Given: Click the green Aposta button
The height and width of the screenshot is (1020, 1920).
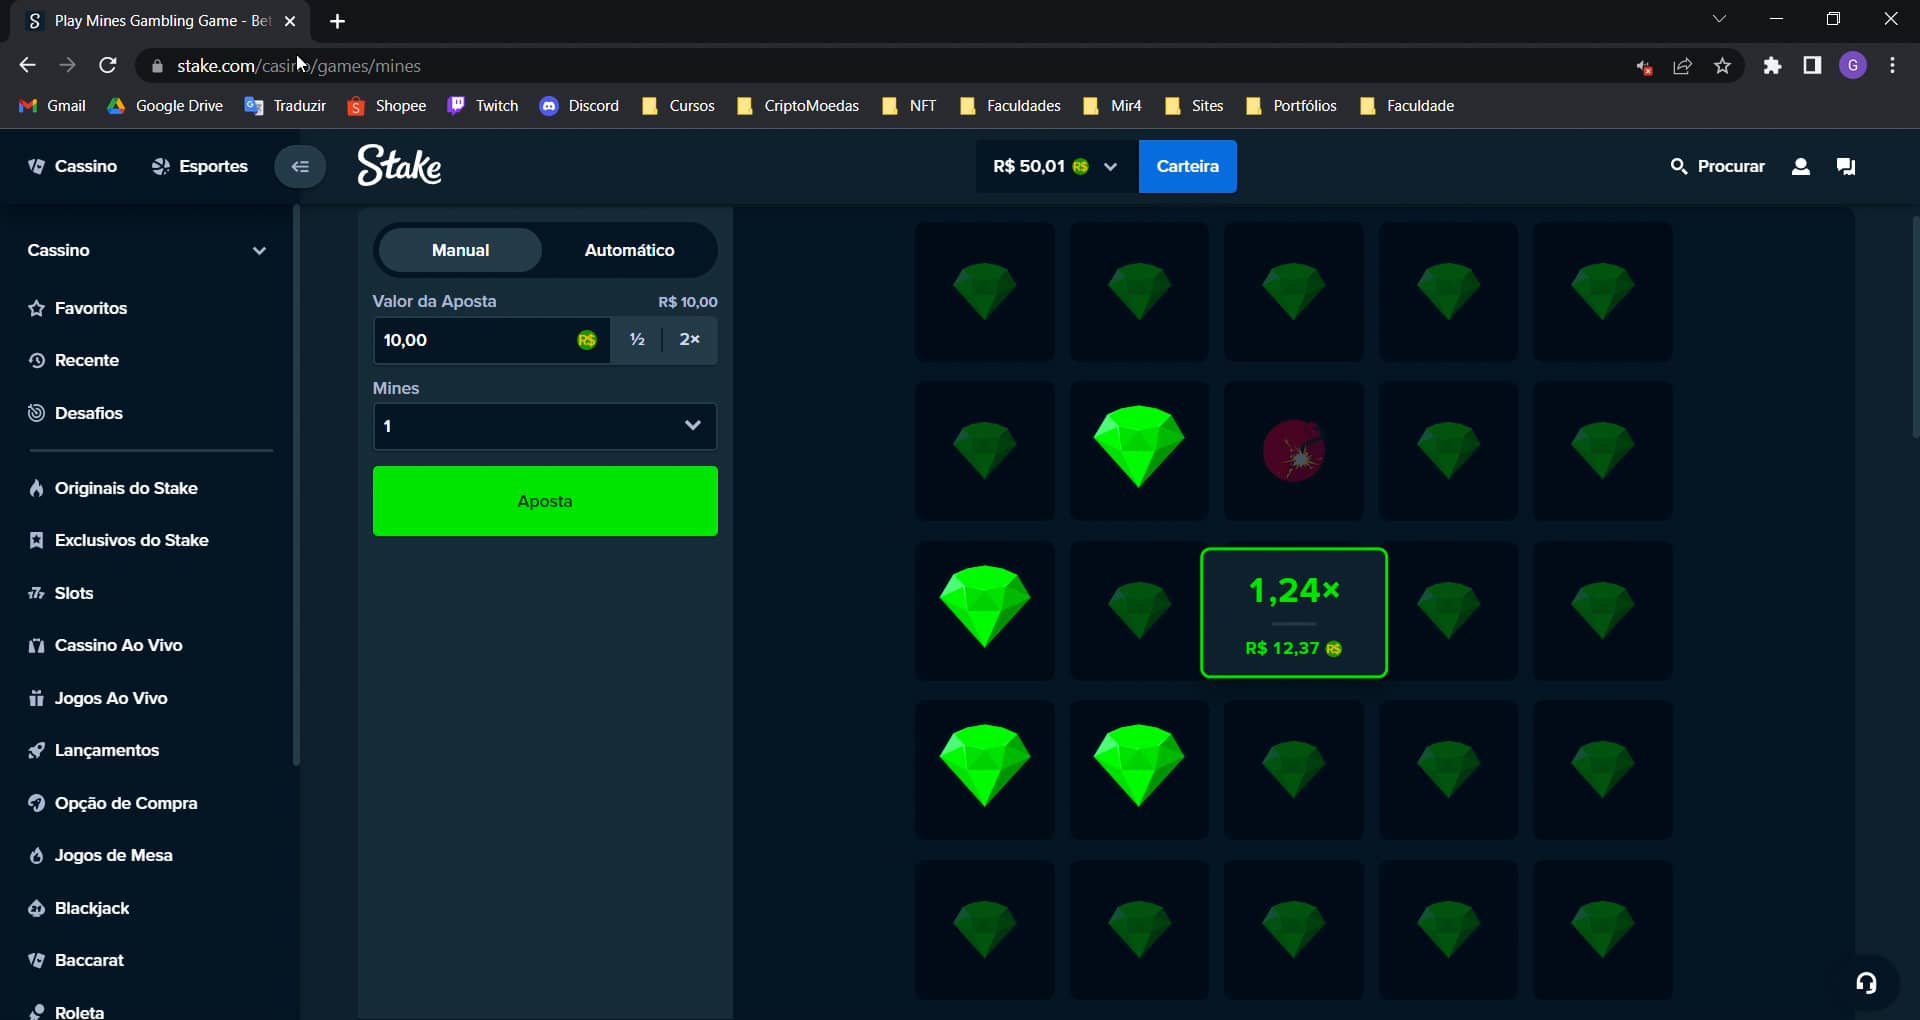Looking at the screenshot, I should (544, 501).
